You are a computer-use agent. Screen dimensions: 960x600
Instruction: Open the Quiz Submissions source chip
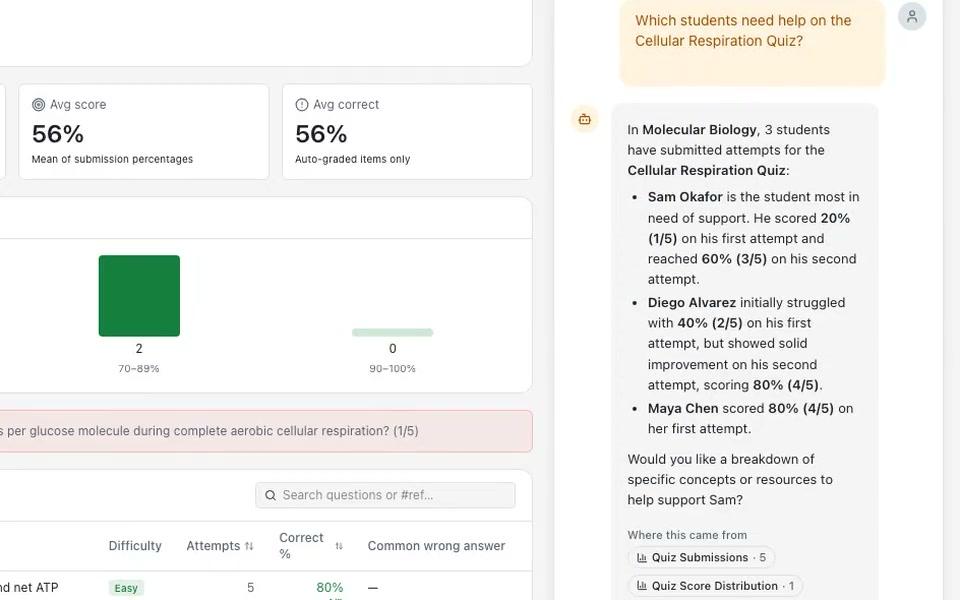tap(701, 558)
